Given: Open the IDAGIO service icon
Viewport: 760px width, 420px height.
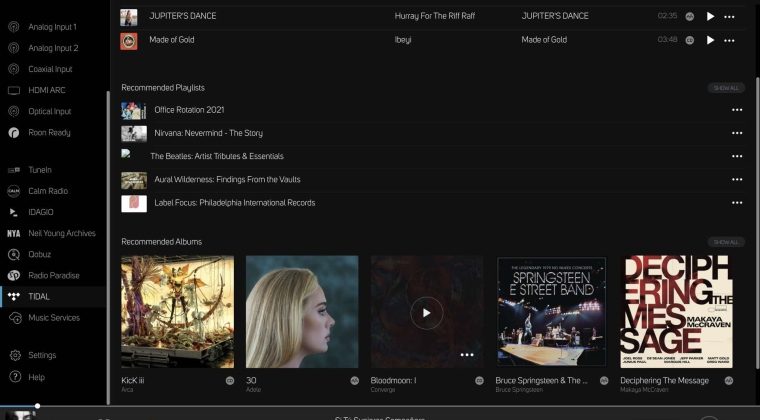Looking at the screenshot, I should click(14, 212).
